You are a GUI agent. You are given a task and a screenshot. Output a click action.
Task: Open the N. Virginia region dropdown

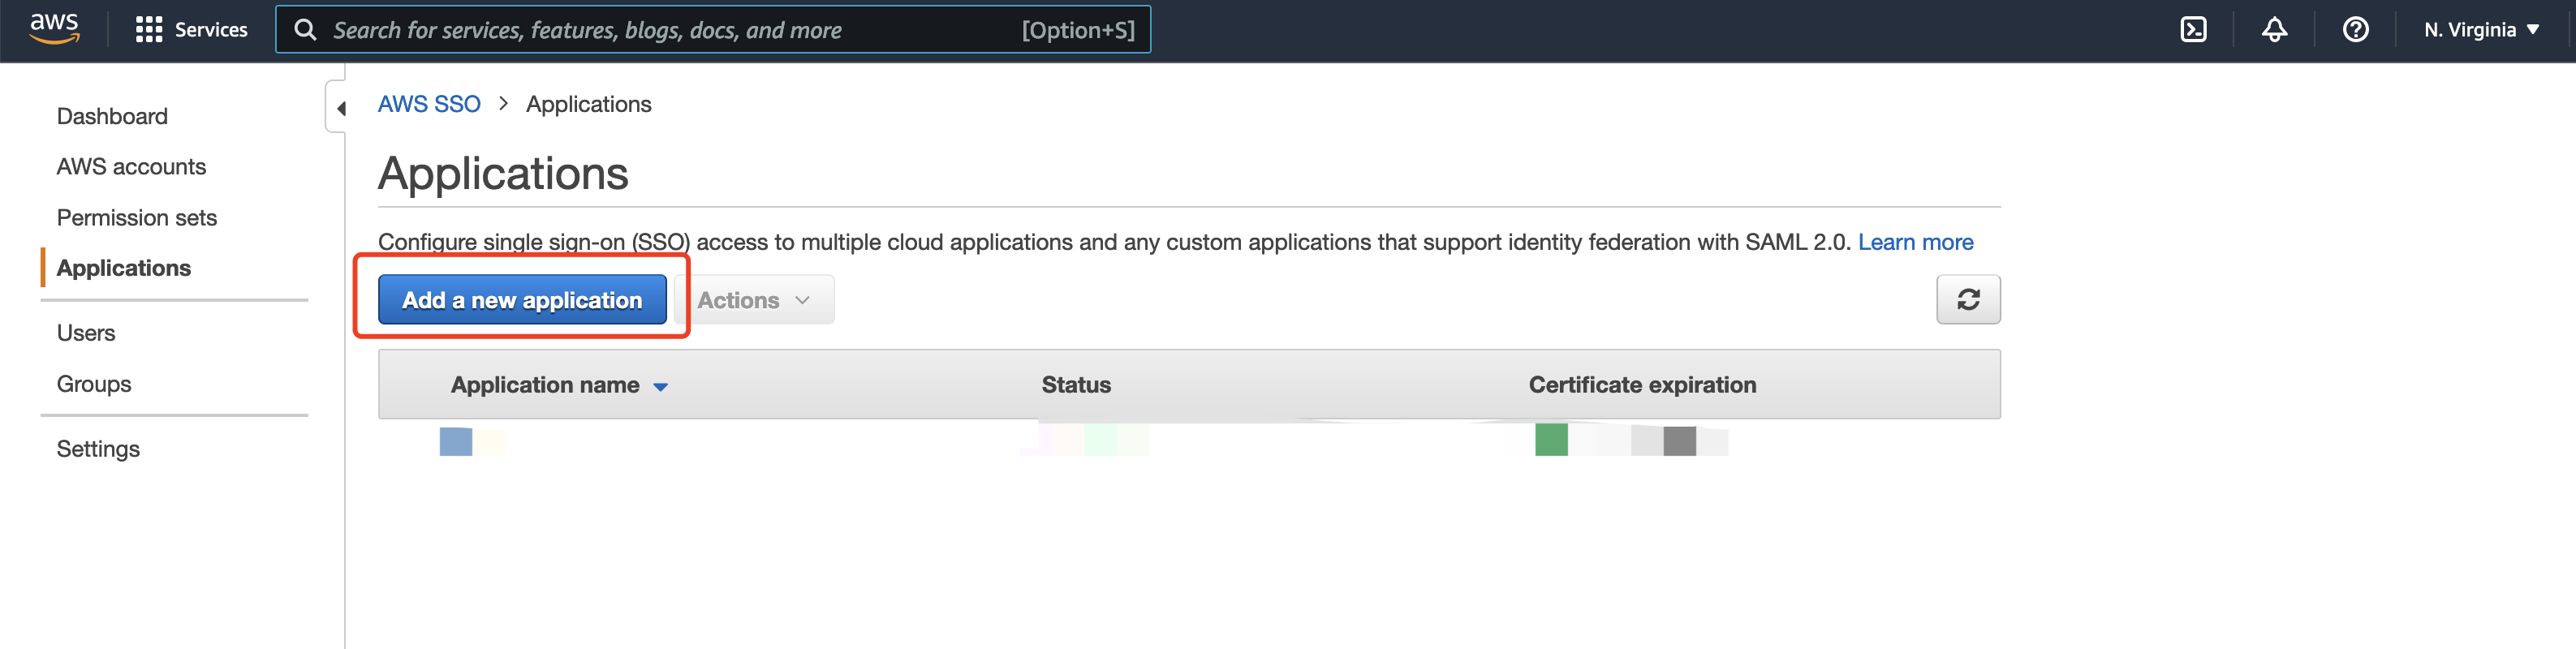tap(2481, 30)
